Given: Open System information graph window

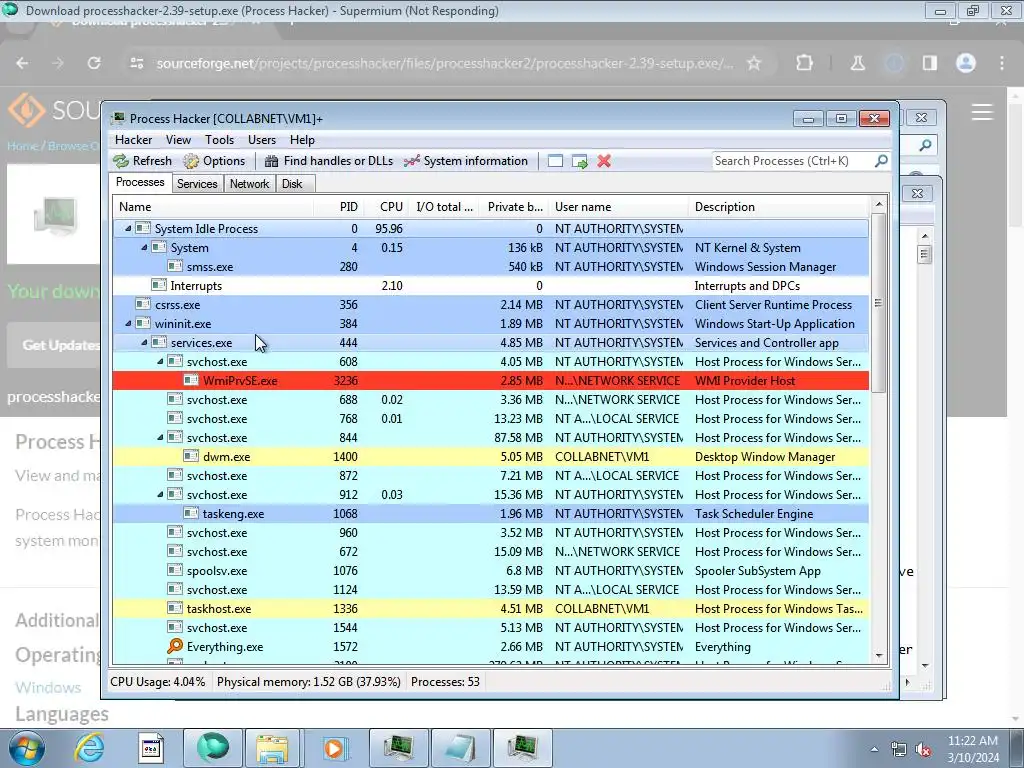Looking at the screenshot, I should click(466, 161).
